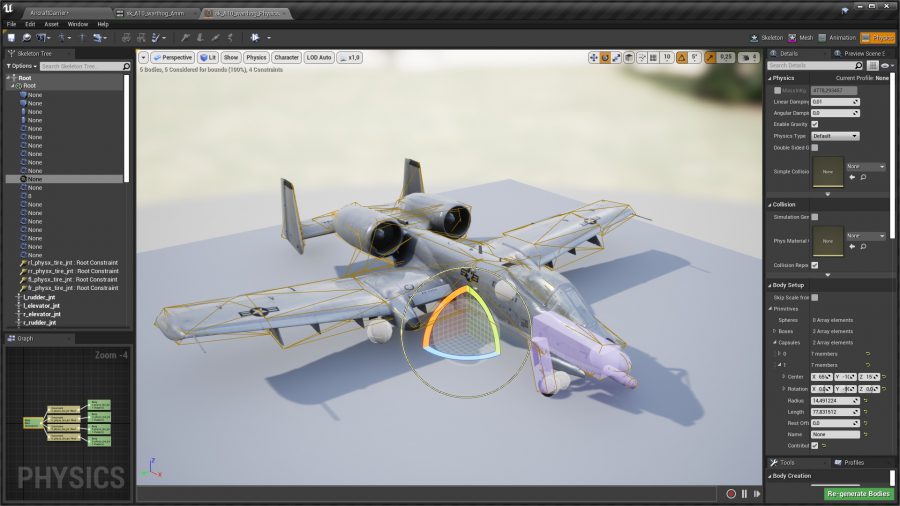Viewport: 900px width, 506px height.
Task: Select the rotate gizmo icon in the viewport
Action: tap(605, 57)
